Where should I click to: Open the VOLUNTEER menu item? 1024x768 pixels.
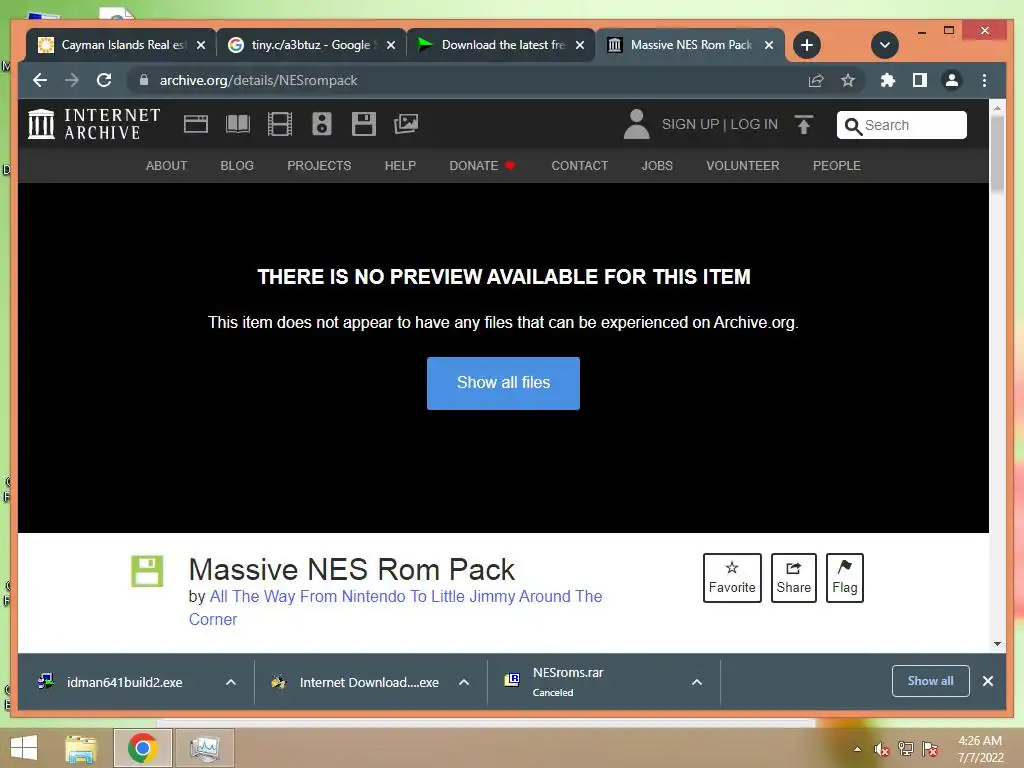pos(743,166)
